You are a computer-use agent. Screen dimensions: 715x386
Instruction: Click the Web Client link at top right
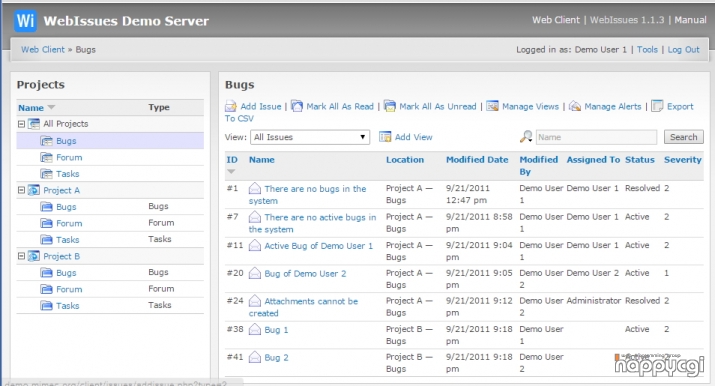(556, 20)
